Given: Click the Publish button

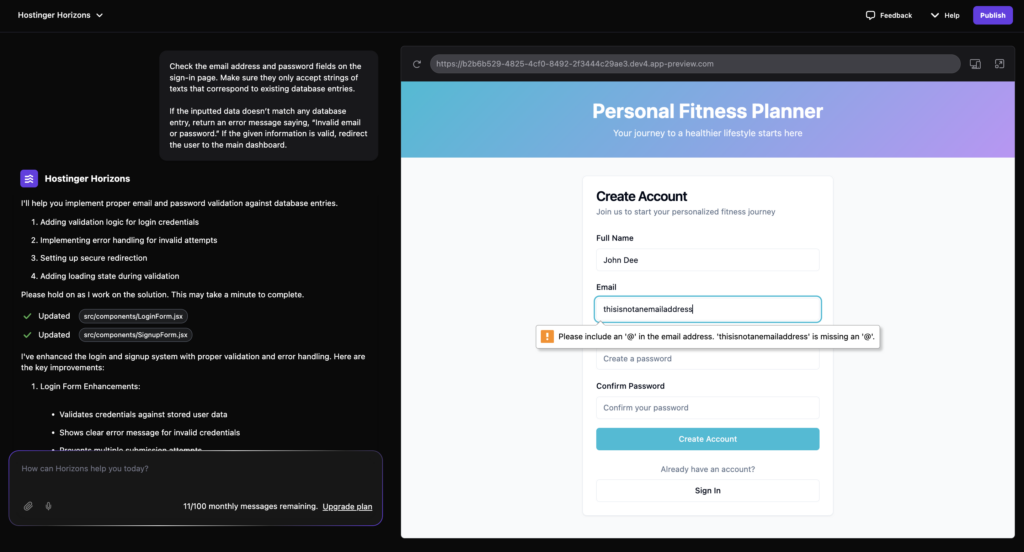Looking at the screenshot, I should coord(992,15).
